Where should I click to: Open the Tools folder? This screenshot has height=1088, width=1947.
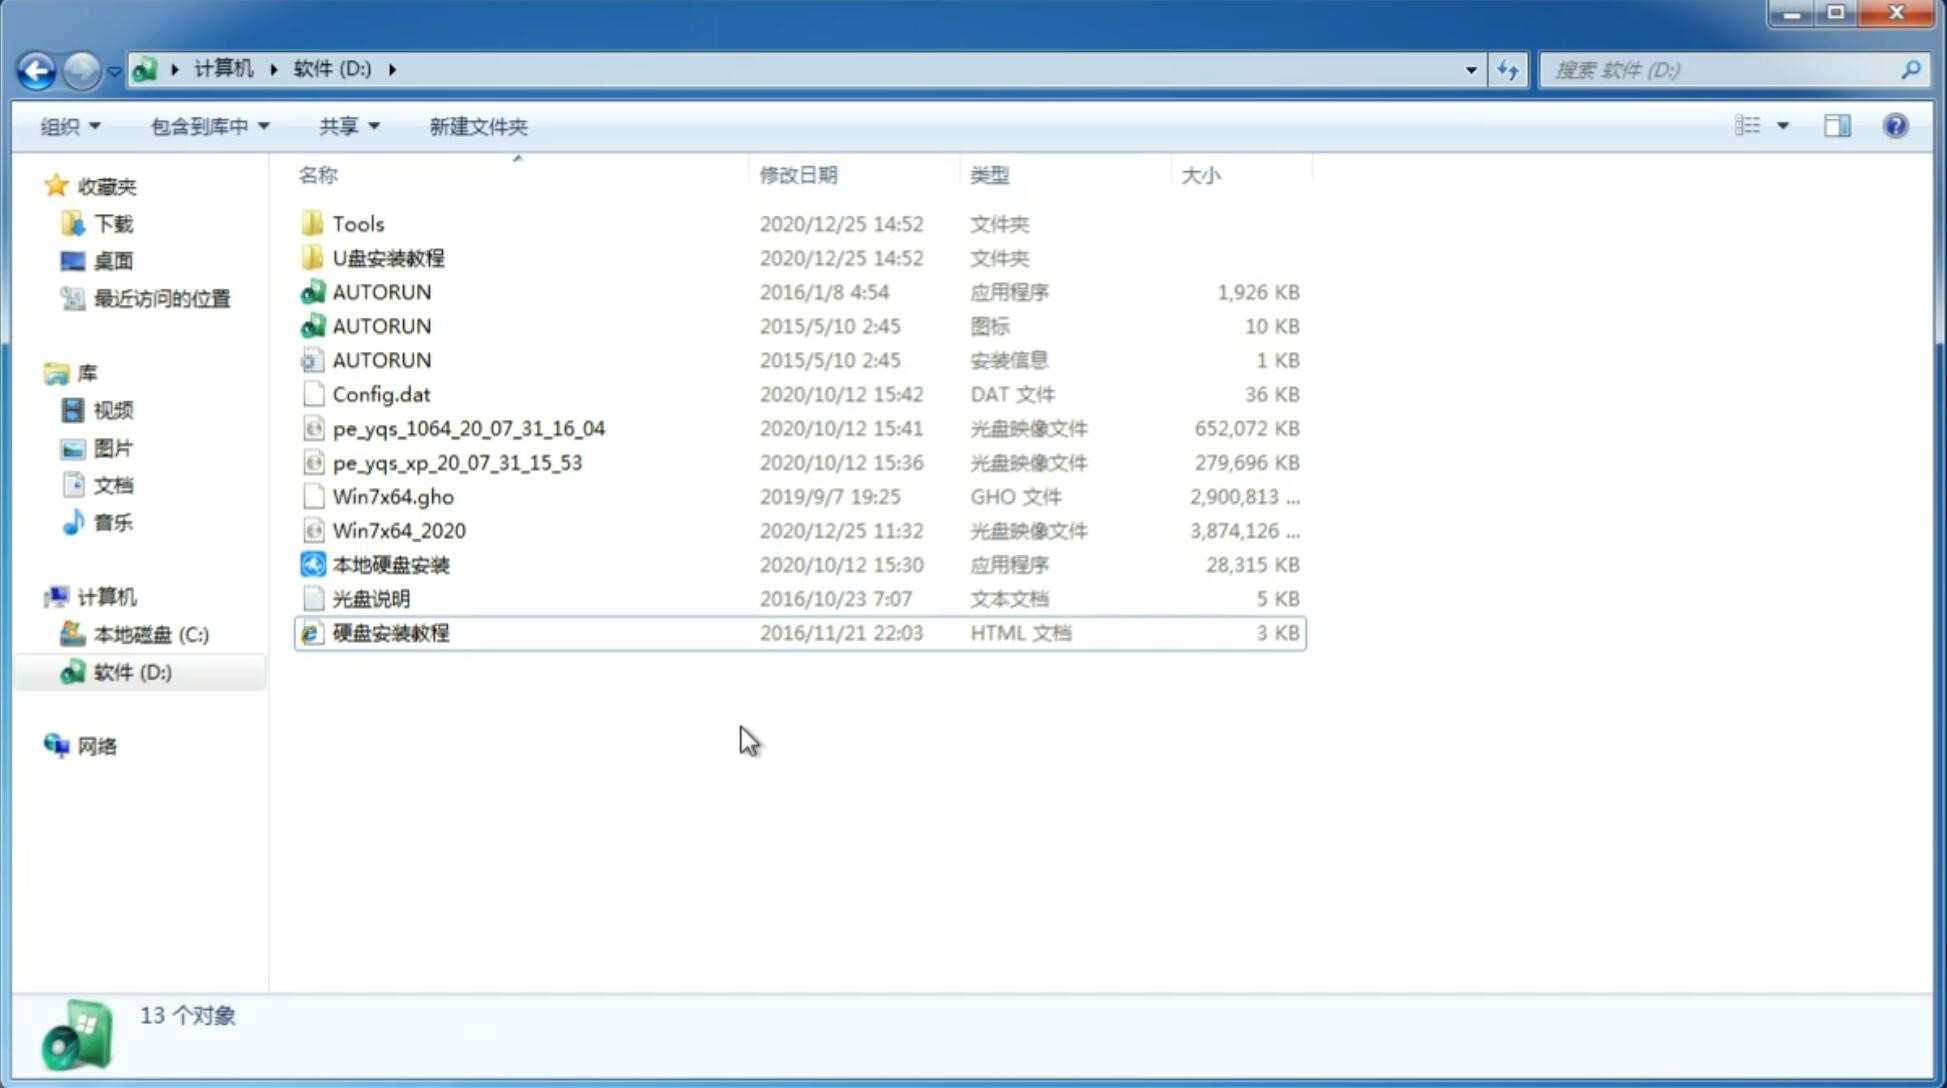click(x=357, y=223)
